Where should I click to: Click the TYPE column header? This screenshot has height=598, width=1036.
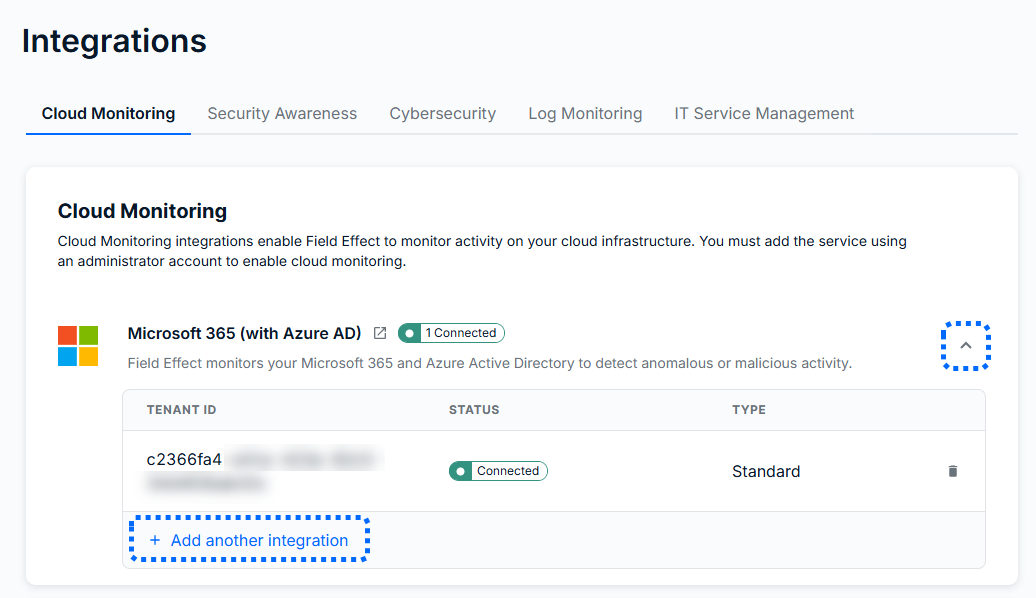tap(749, 410)
